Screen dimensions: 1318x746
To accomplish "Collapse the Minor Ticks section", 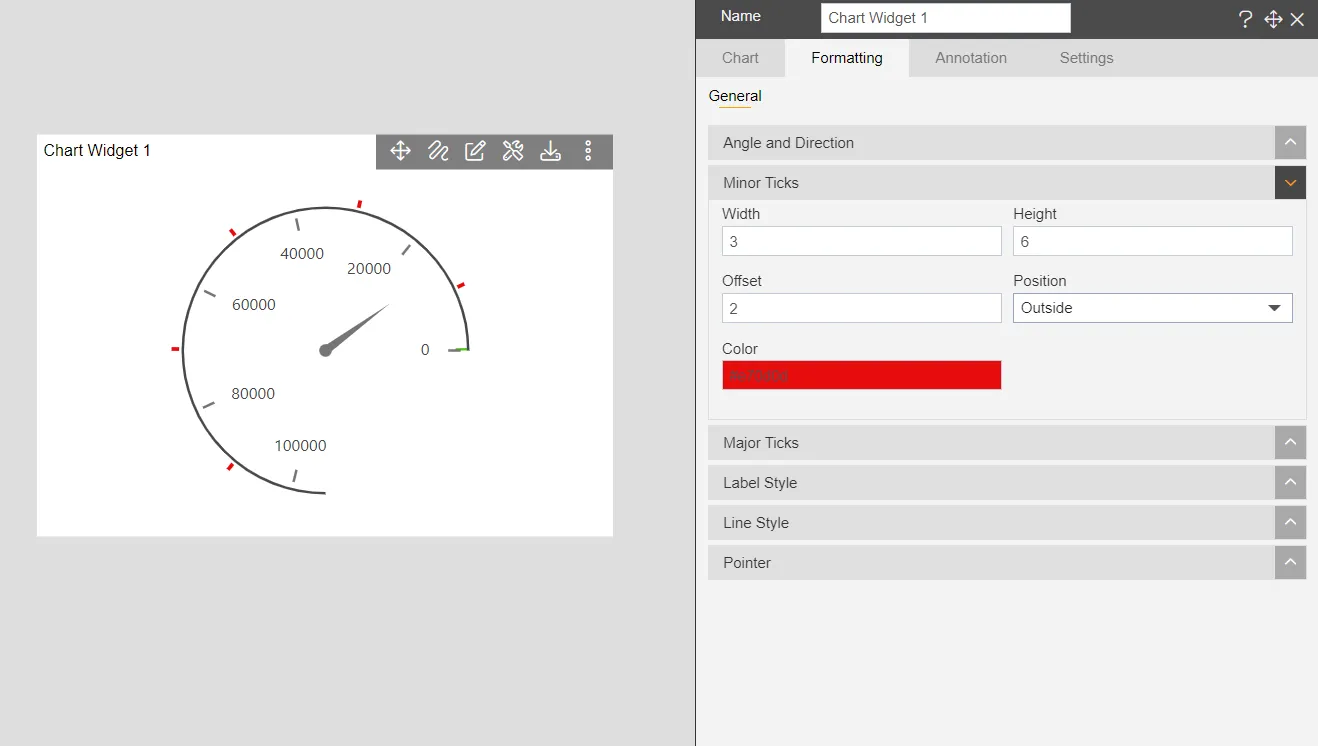I will pos(1290,182).
